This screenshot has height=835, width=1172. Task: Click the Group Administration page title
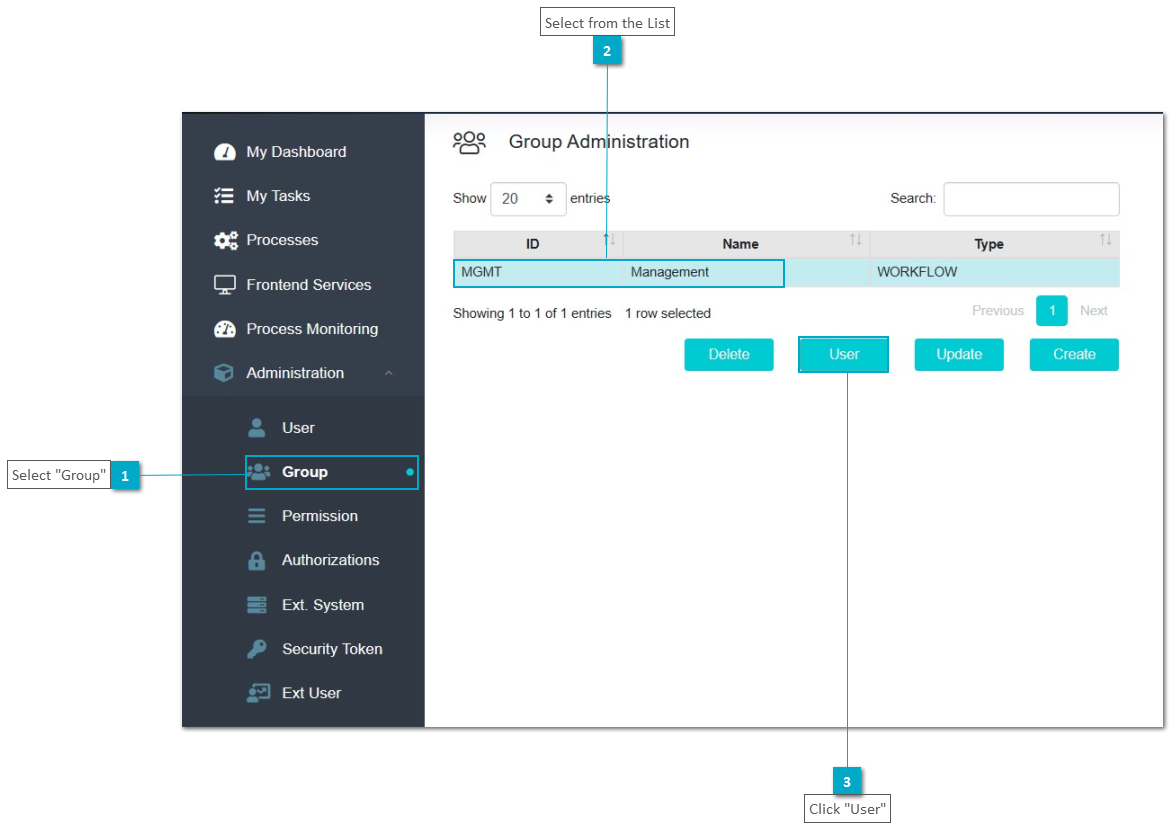pos(599,142)
